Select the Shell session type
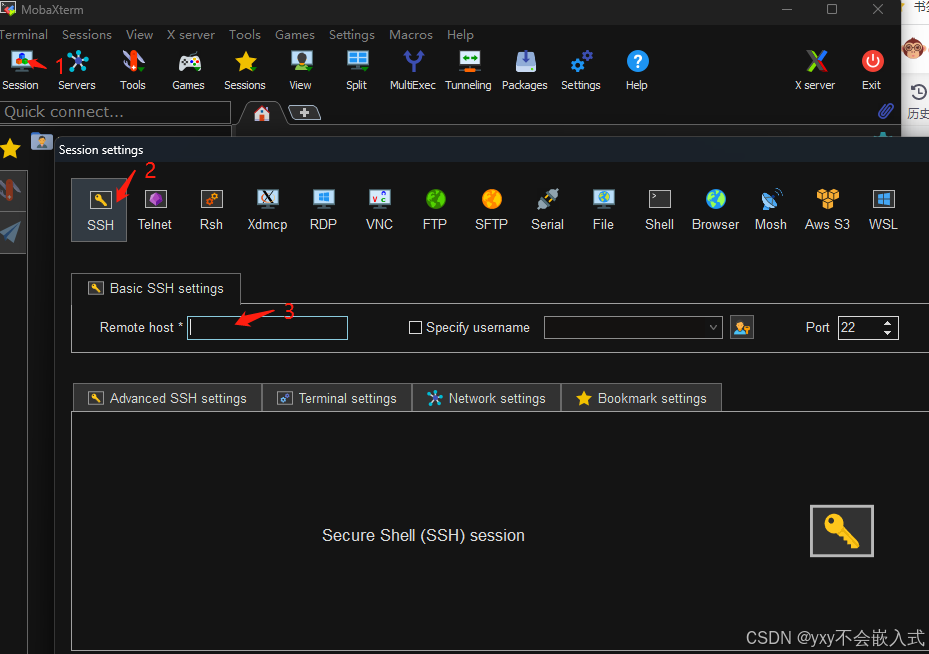 pyautogui.click(x=659, y=210)
